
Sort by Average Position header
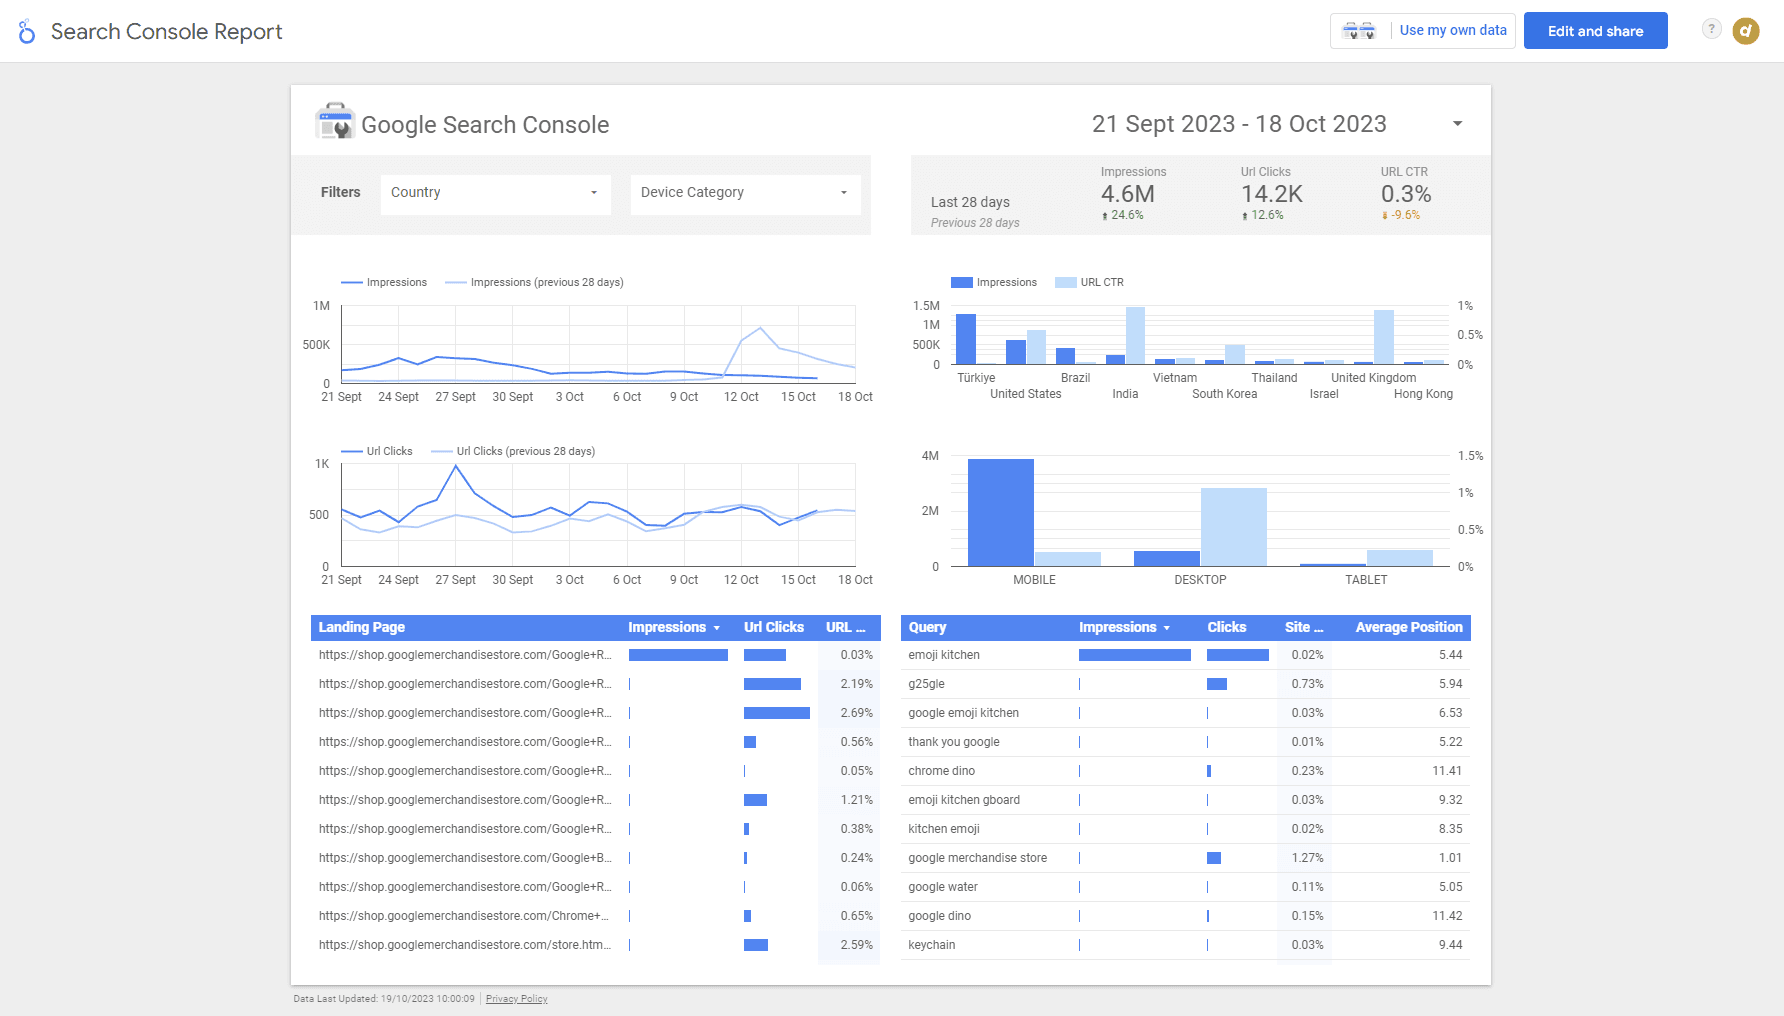point(1409,627)
